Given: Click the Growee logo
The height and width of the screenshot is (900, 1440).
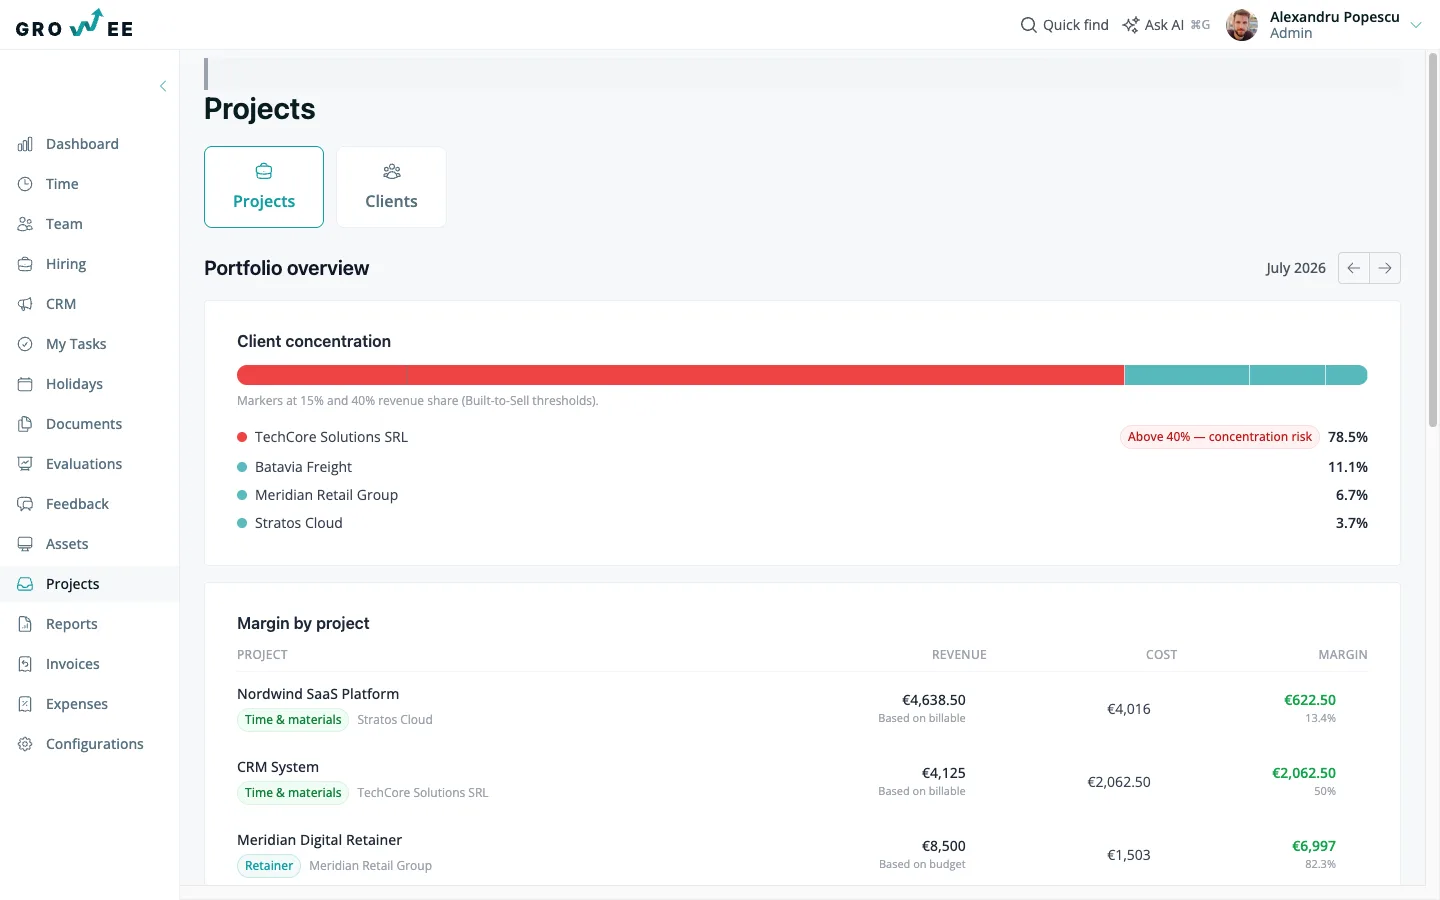Looking at the screenshot, I should 75,24.
